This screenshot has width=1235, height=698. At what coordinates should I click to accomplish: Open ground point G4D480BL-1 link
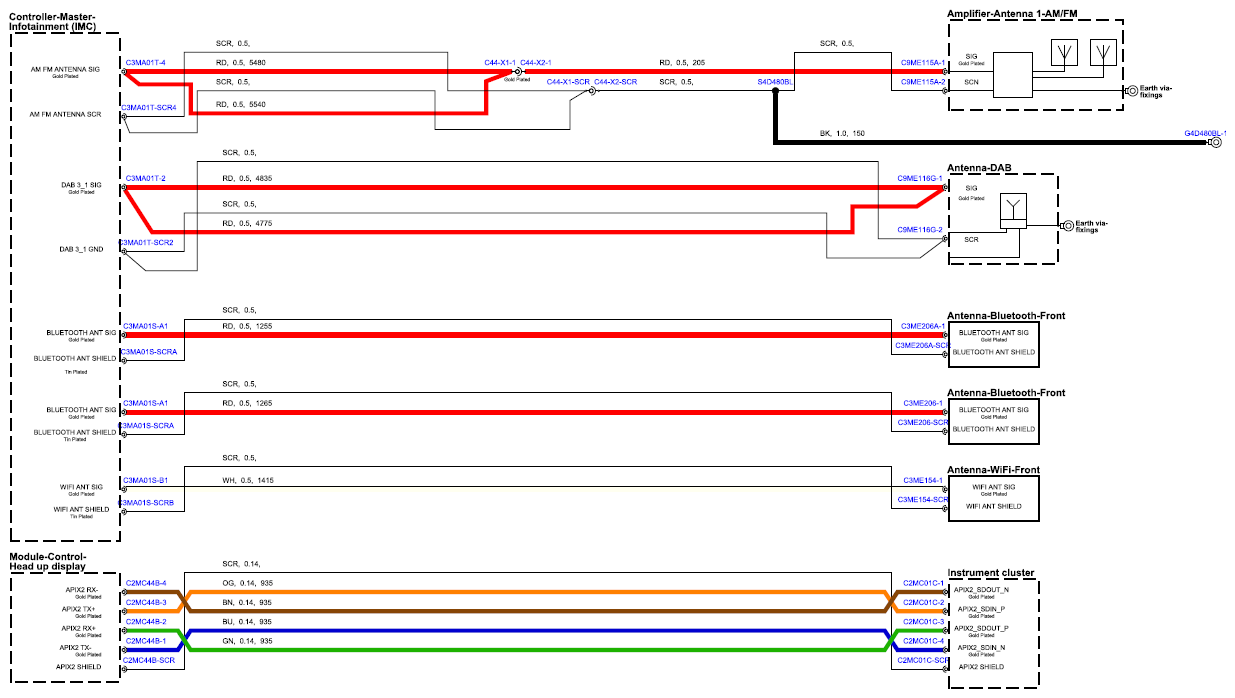(1206, 133)
